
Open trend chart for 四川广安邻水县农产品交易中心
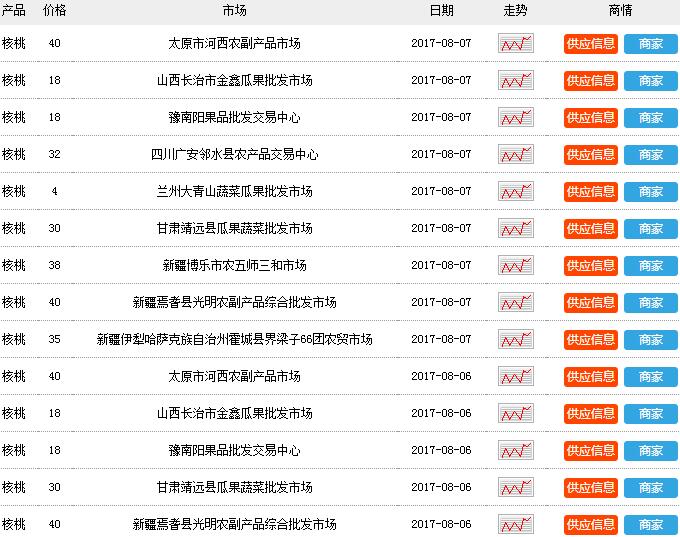click(x=515, y=154)
